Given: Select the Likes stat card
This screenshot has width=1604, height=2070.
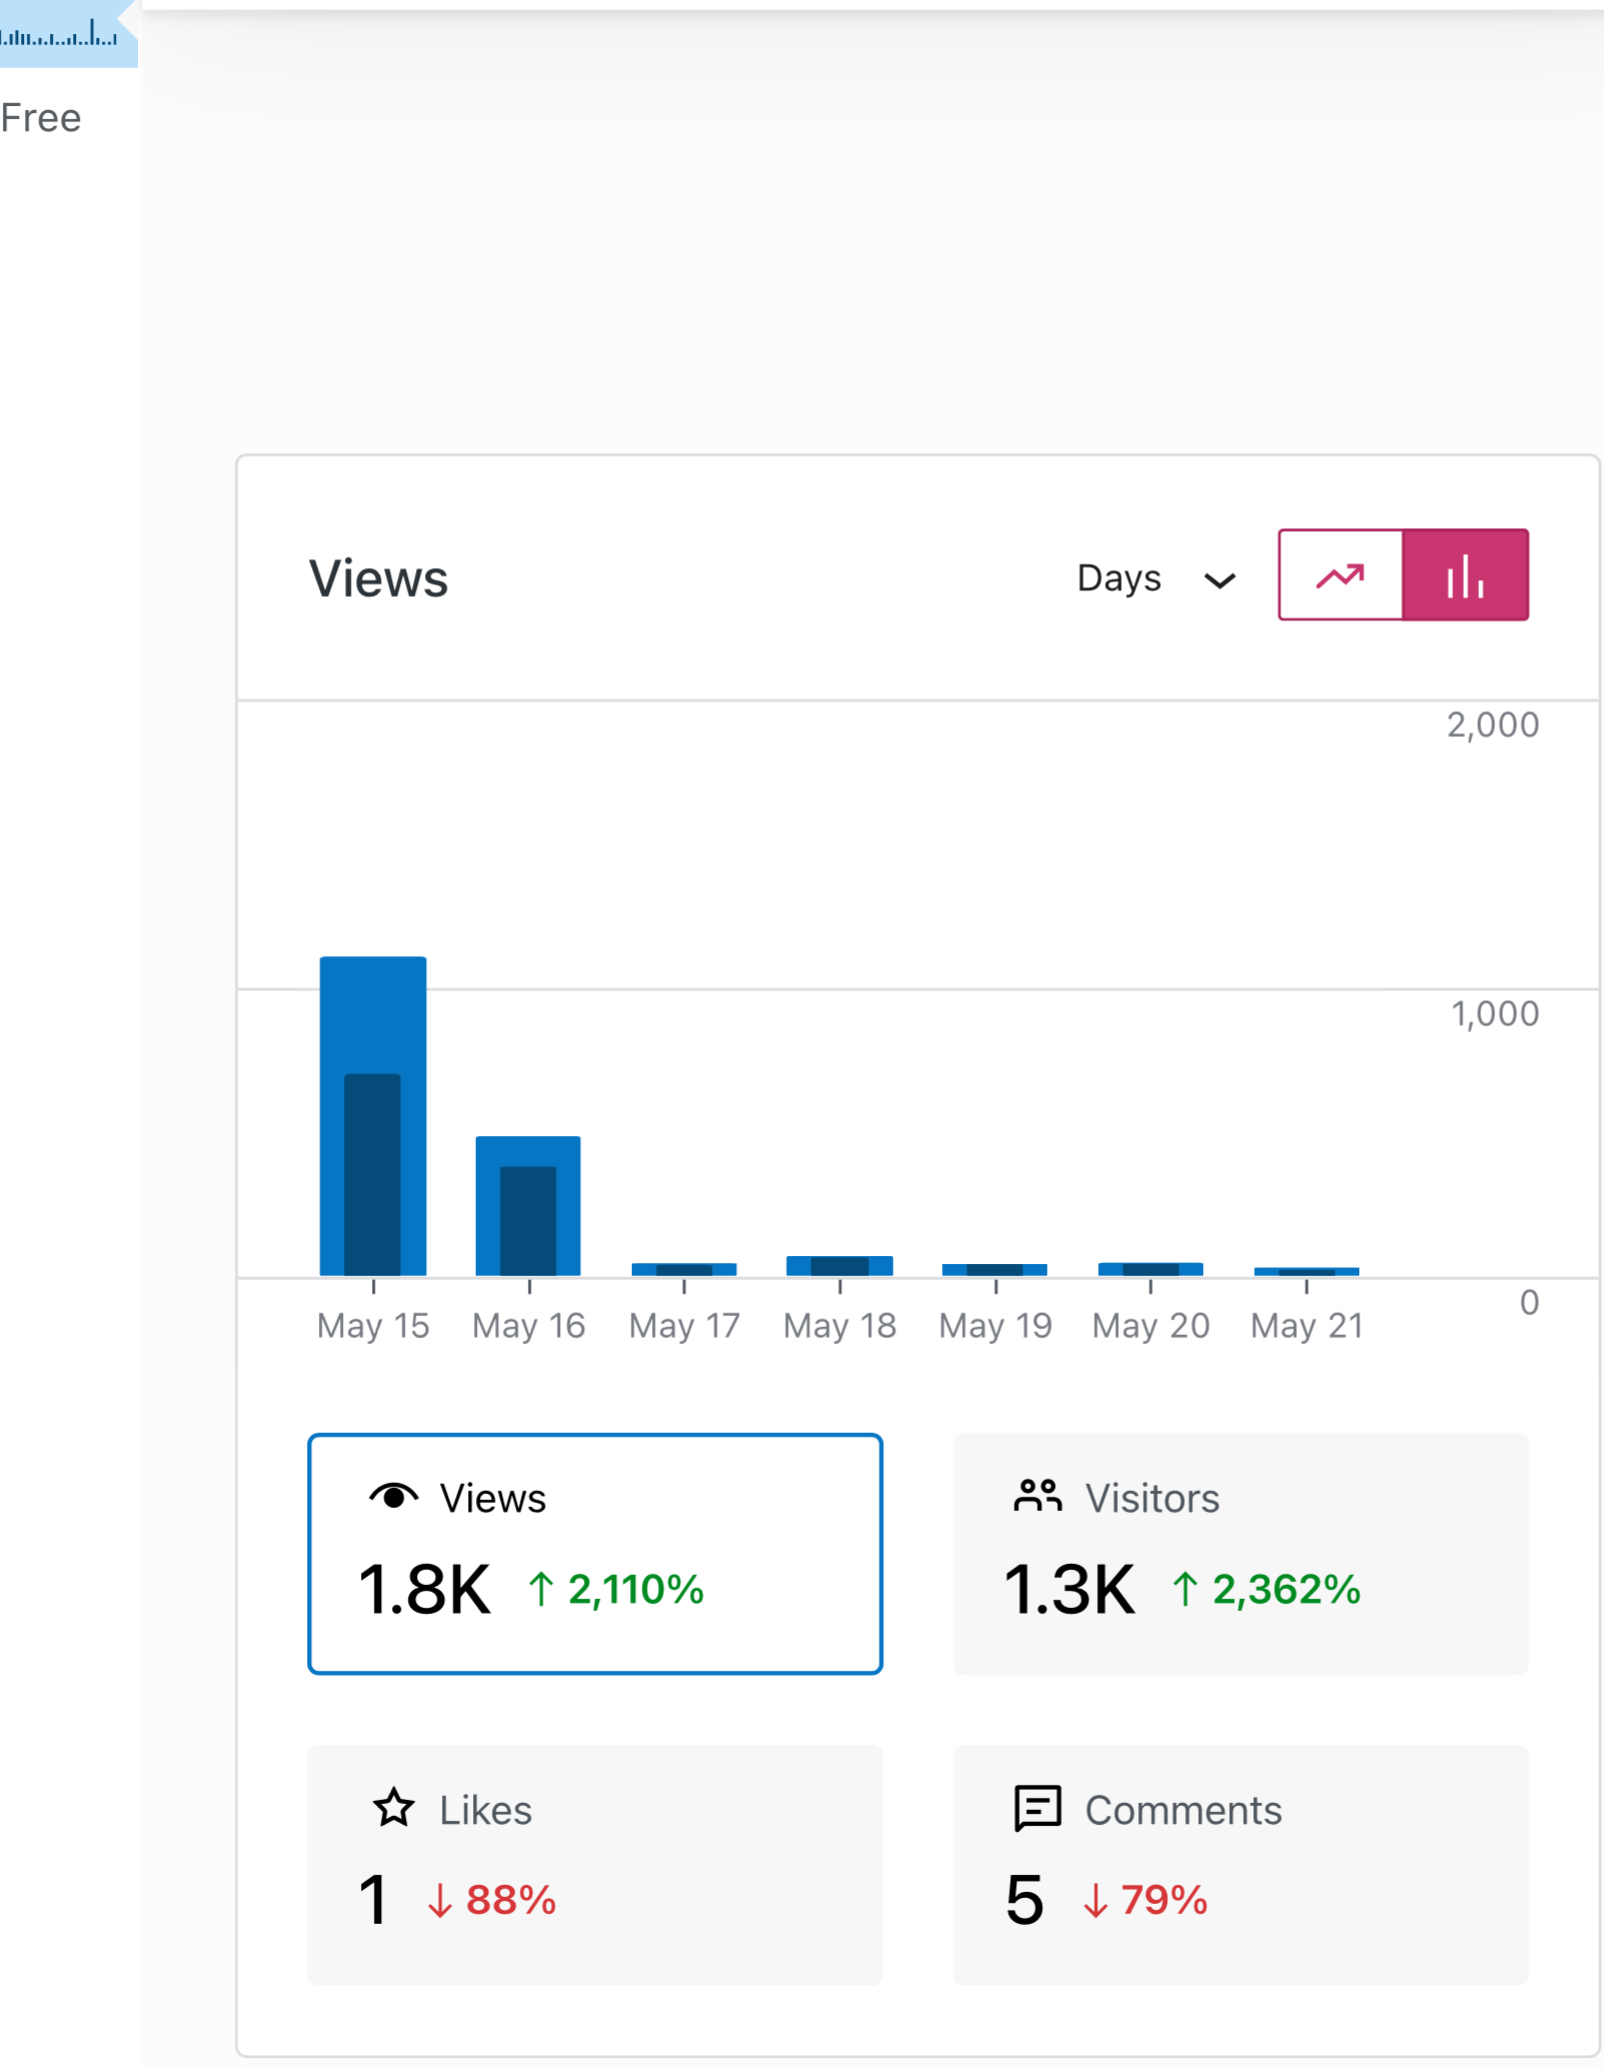Looking at the screenshot, I should click(594, 1864).
